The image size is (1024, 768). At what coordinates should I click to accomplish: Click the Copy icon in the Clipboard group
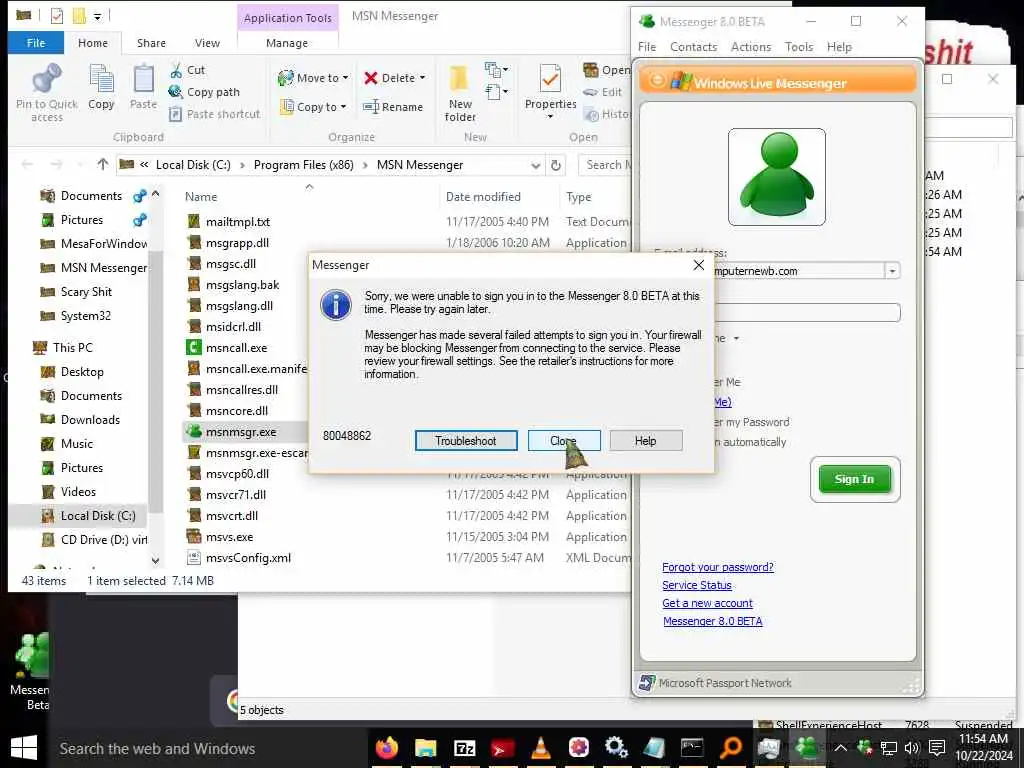tap(101, 80)
